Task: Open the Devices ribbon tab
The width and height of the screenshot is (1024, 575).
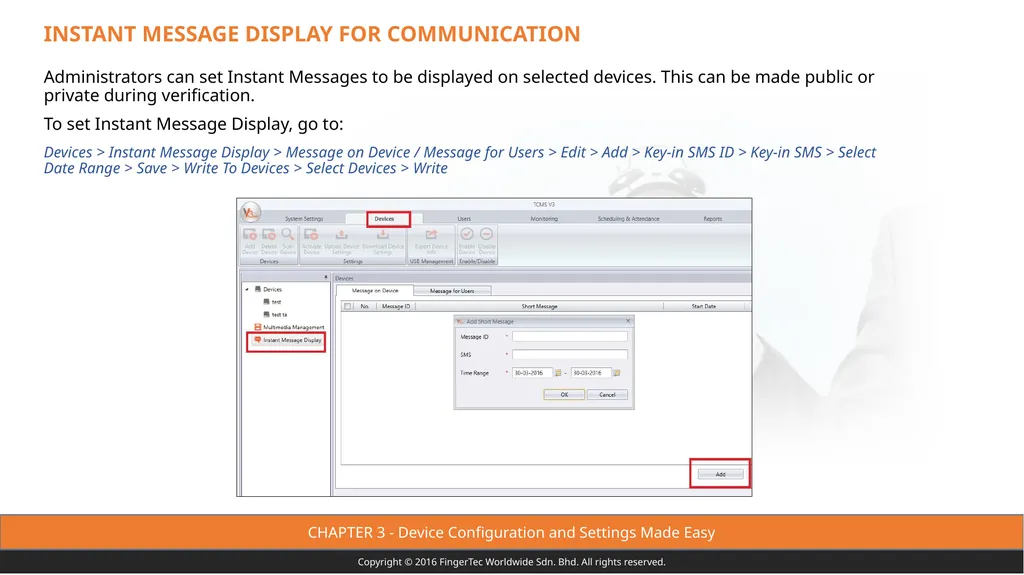Action: click(x=384, y=219)
